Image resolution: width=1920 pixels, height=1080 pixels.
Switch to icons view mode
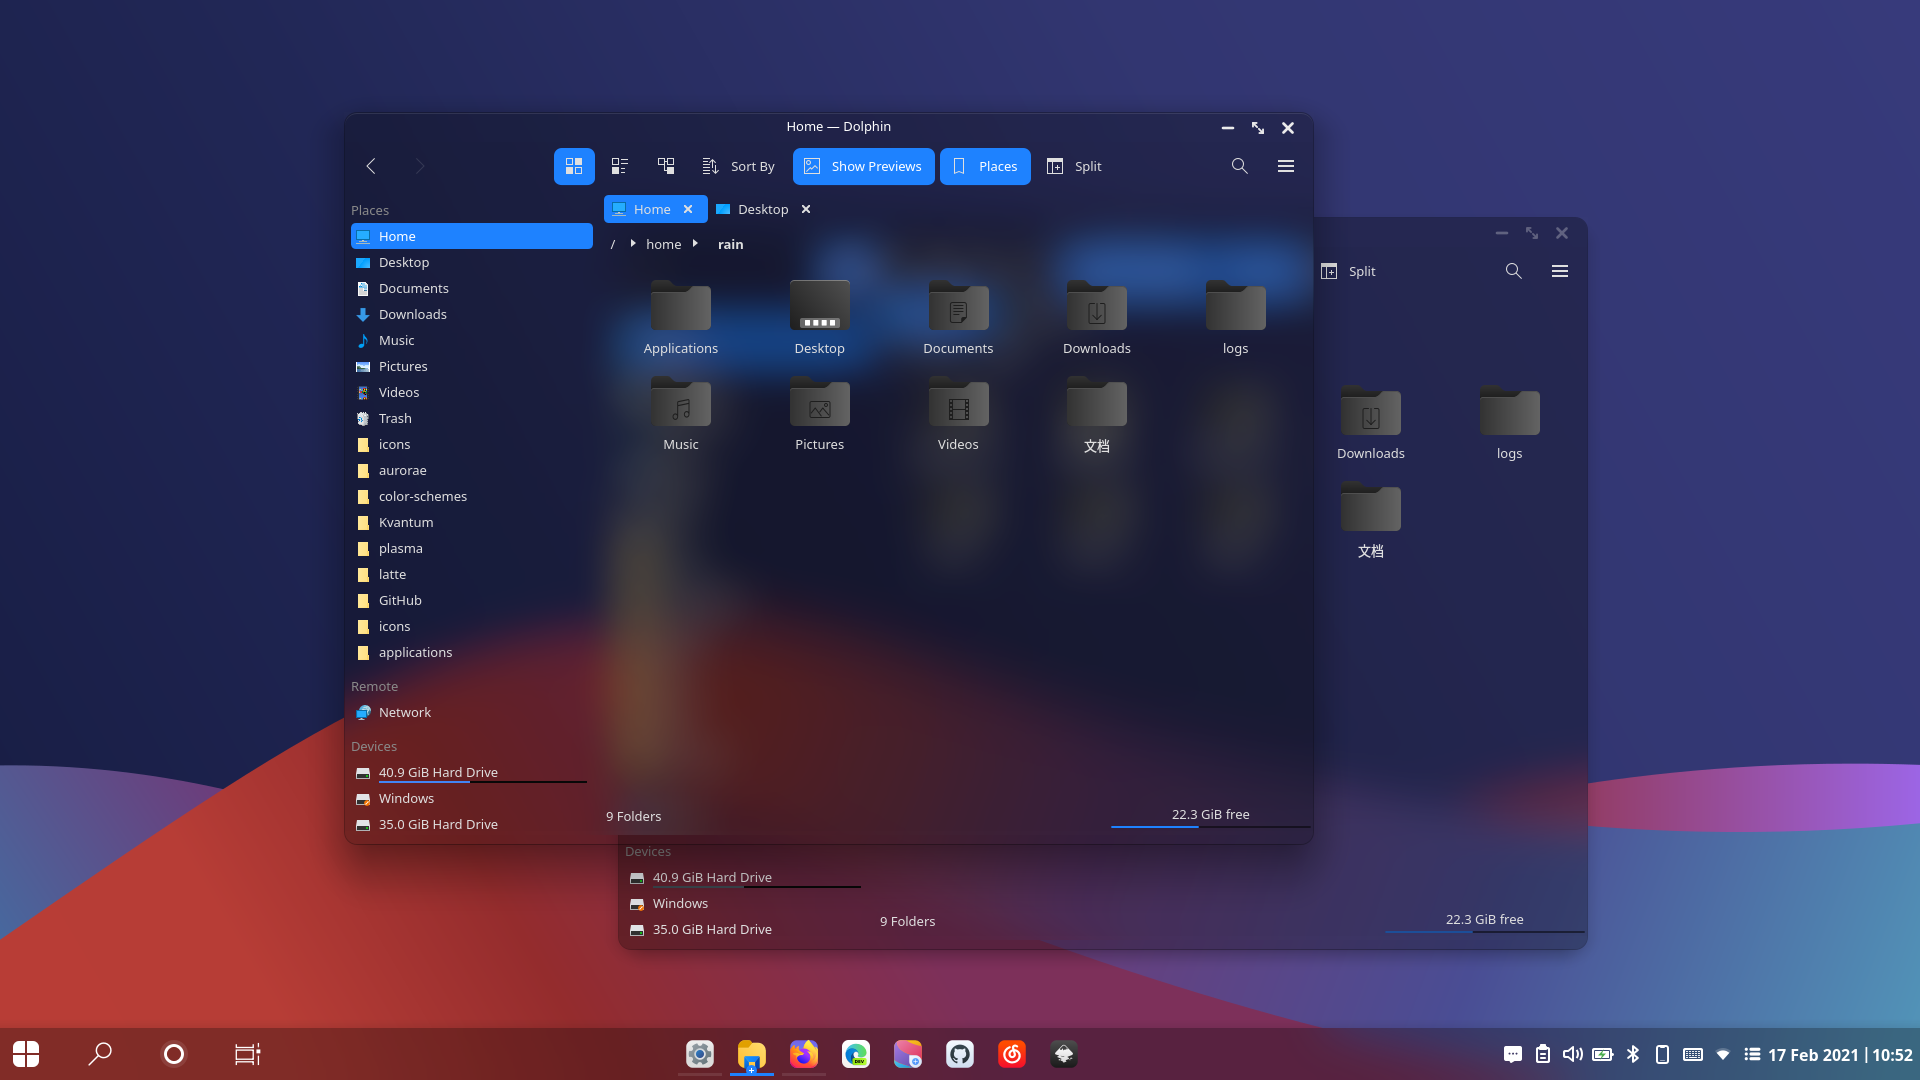[574, 166]
